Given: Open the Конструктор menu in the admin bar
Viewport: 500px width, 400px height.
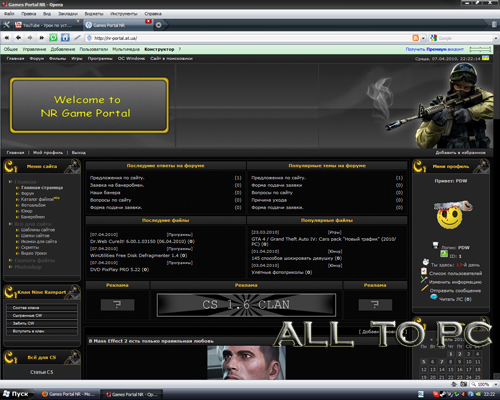Looking at the screenshot, I should click(159, 49).
